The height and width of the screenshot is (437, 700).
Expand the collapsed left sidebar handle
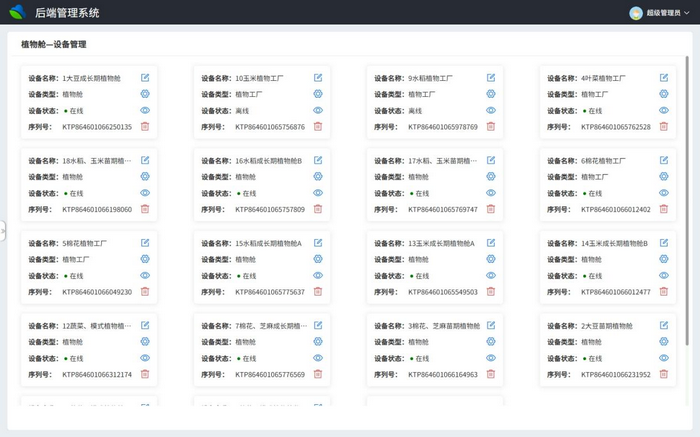(3, 230)
